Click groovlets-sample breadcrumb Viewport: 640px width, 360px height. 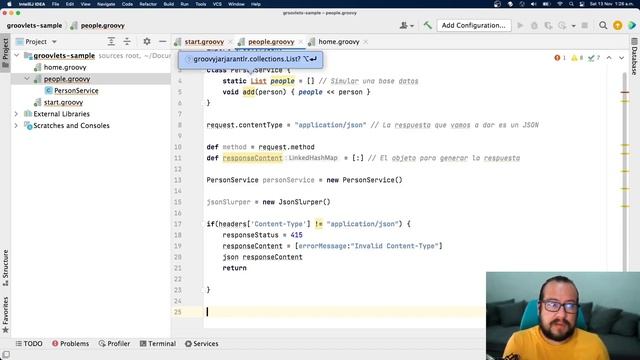[34, 25]
